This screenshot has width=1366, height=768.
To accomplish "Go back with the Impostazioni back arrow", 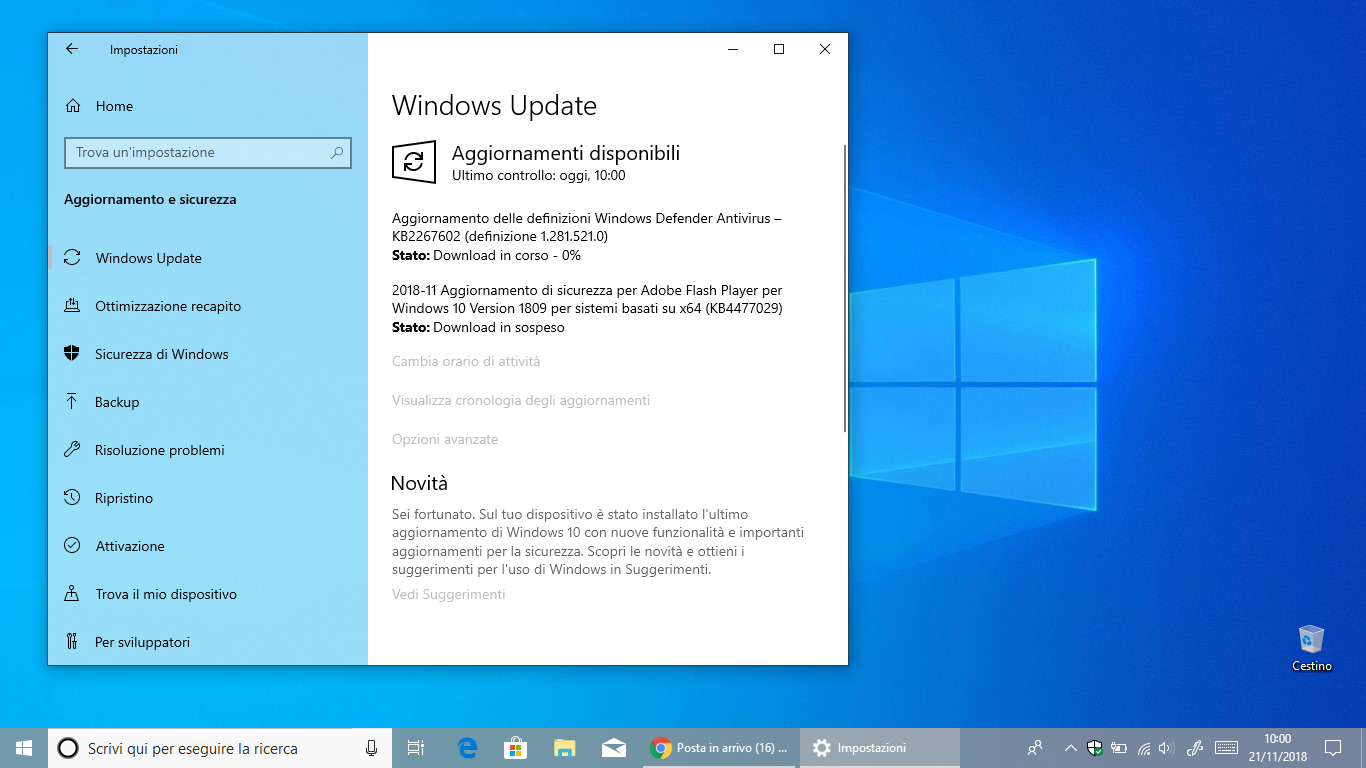I will click(x=72, y=49).
